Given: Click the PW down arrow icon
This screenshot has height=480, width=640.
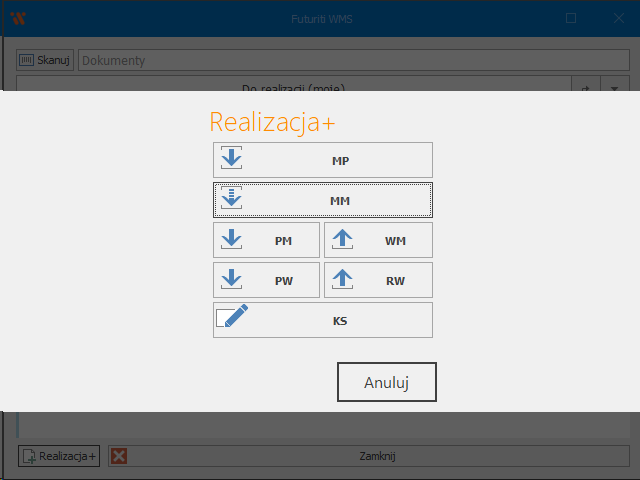Looking at the screenshot, I should [232, 280].
